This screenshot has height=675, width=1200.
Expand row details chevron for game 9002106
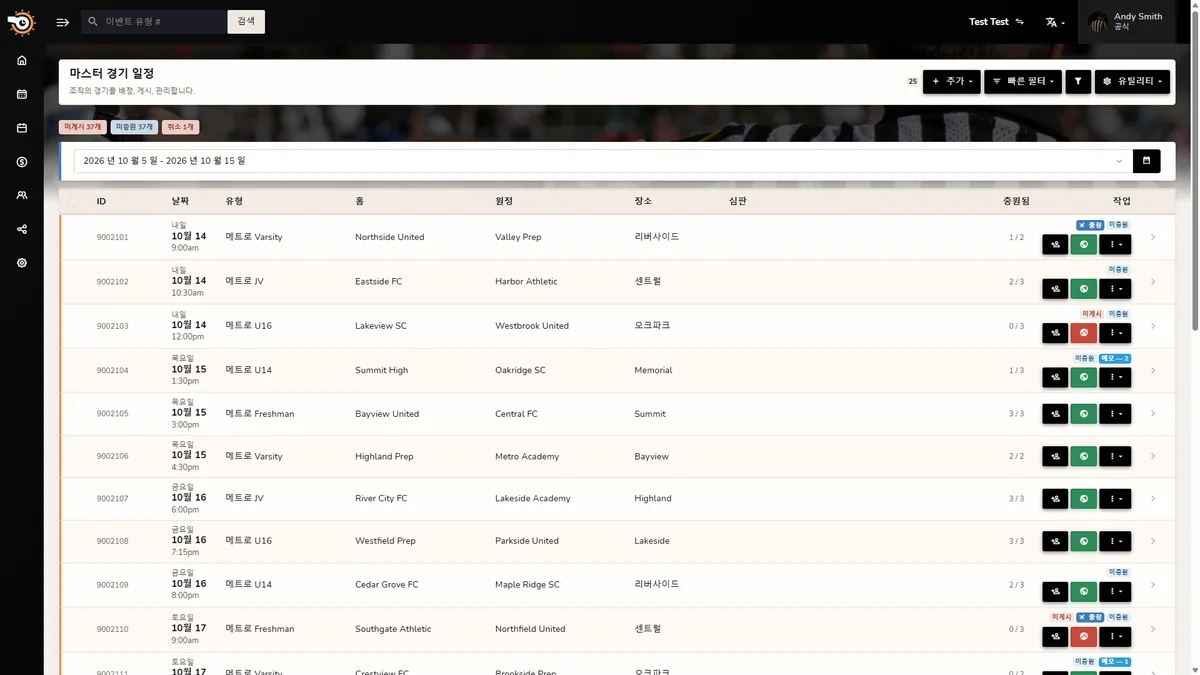[x=1153, y=456]
